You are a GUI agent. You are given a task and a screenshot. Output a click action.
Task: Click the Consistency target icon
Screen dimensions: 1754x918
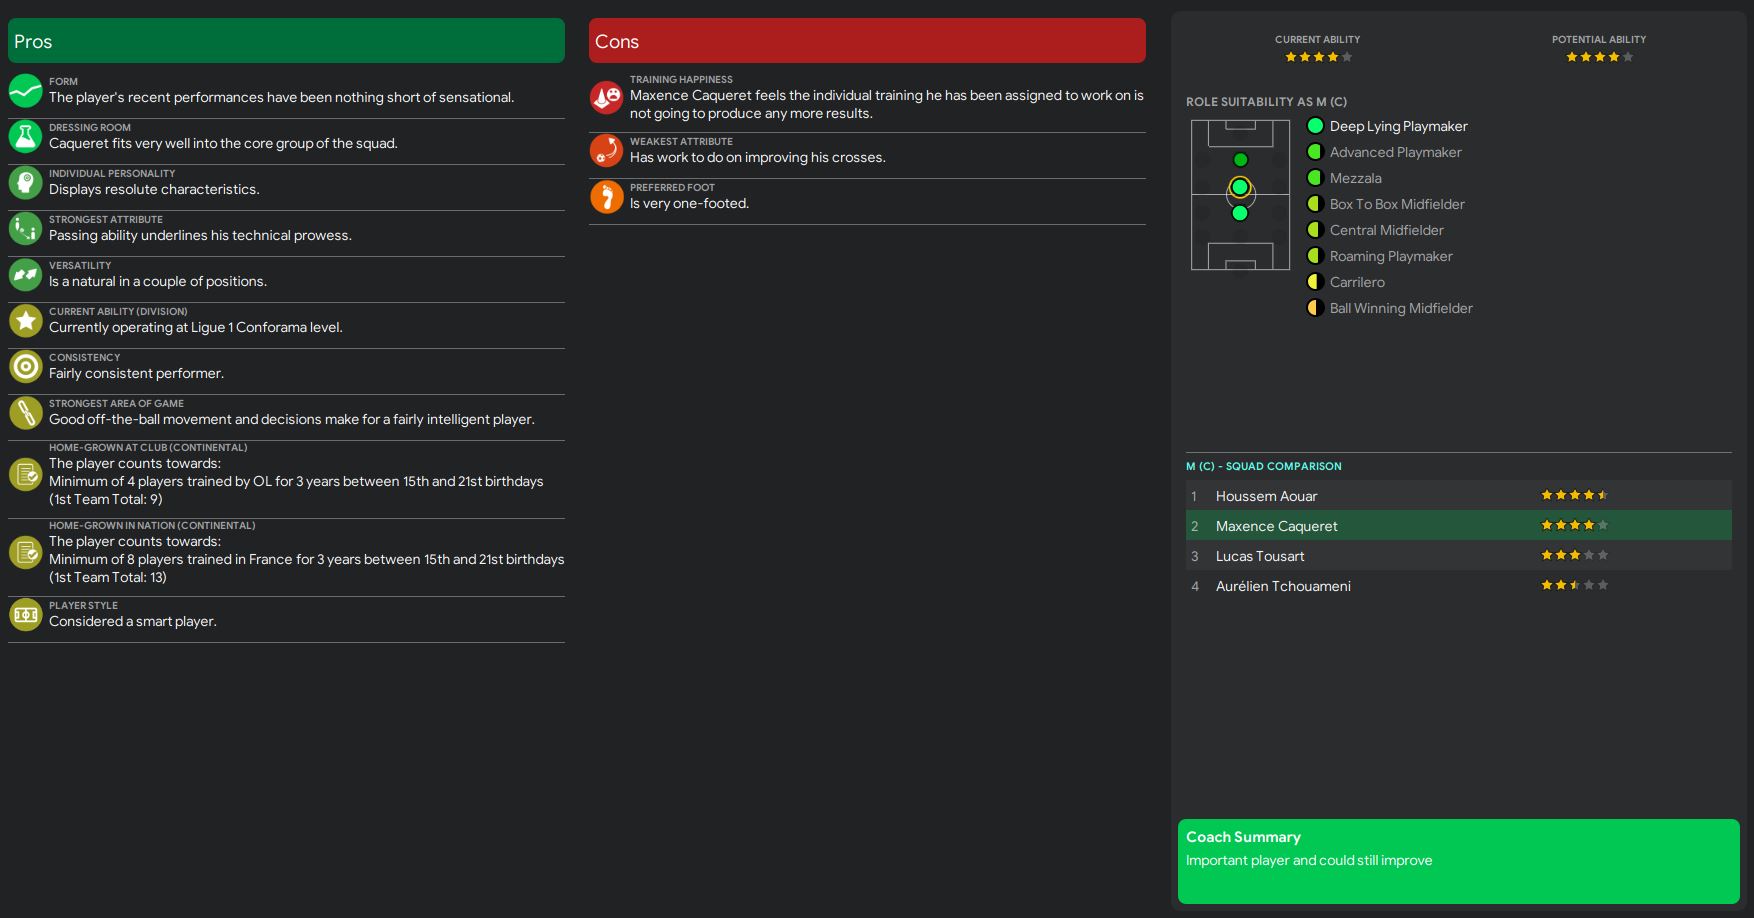pyautogui.click(x=26, y=366)
